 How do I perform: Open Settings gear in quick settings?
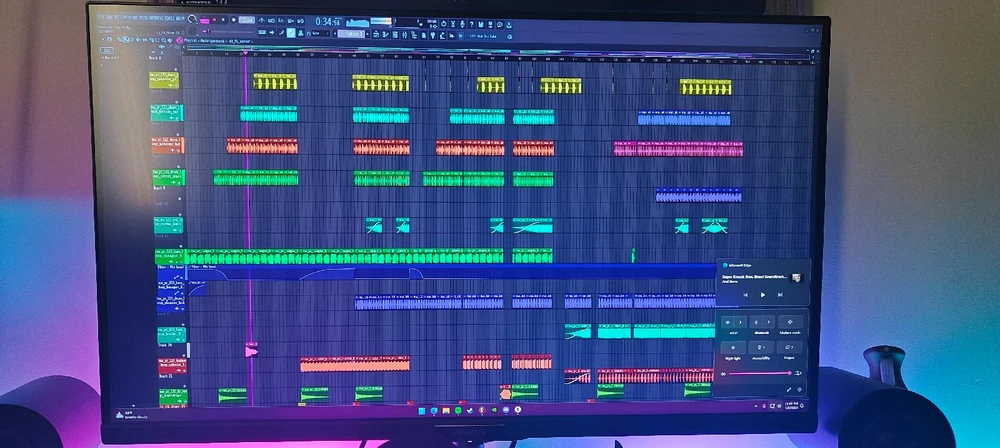[799, 389]
